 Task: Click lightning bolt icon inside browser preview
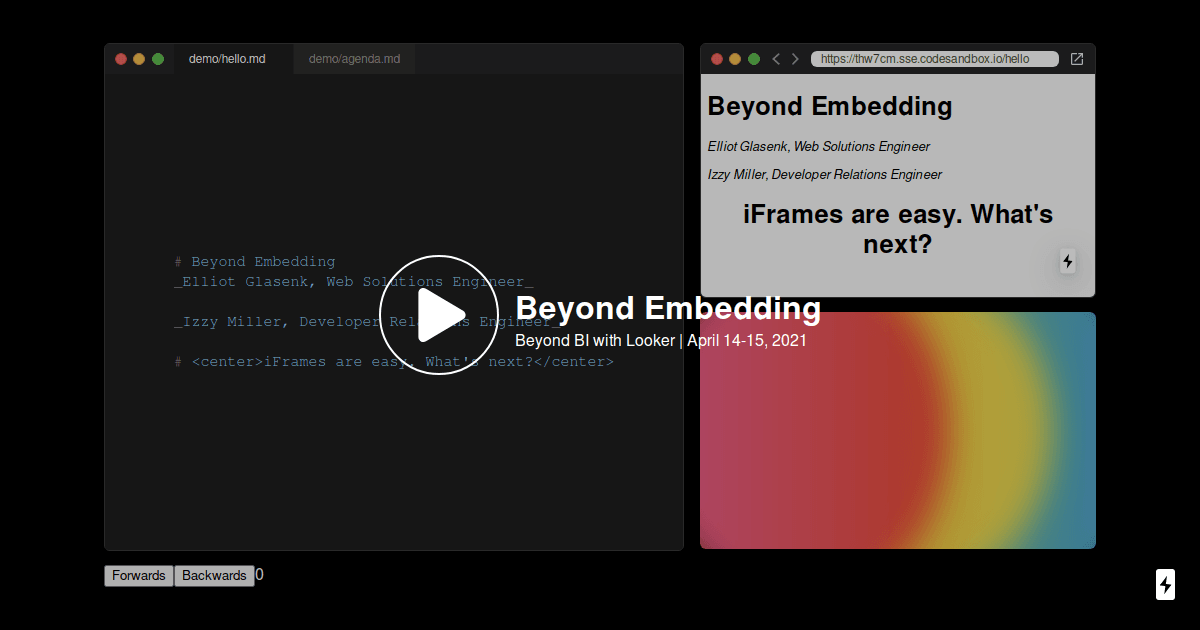pos(1067,261)
